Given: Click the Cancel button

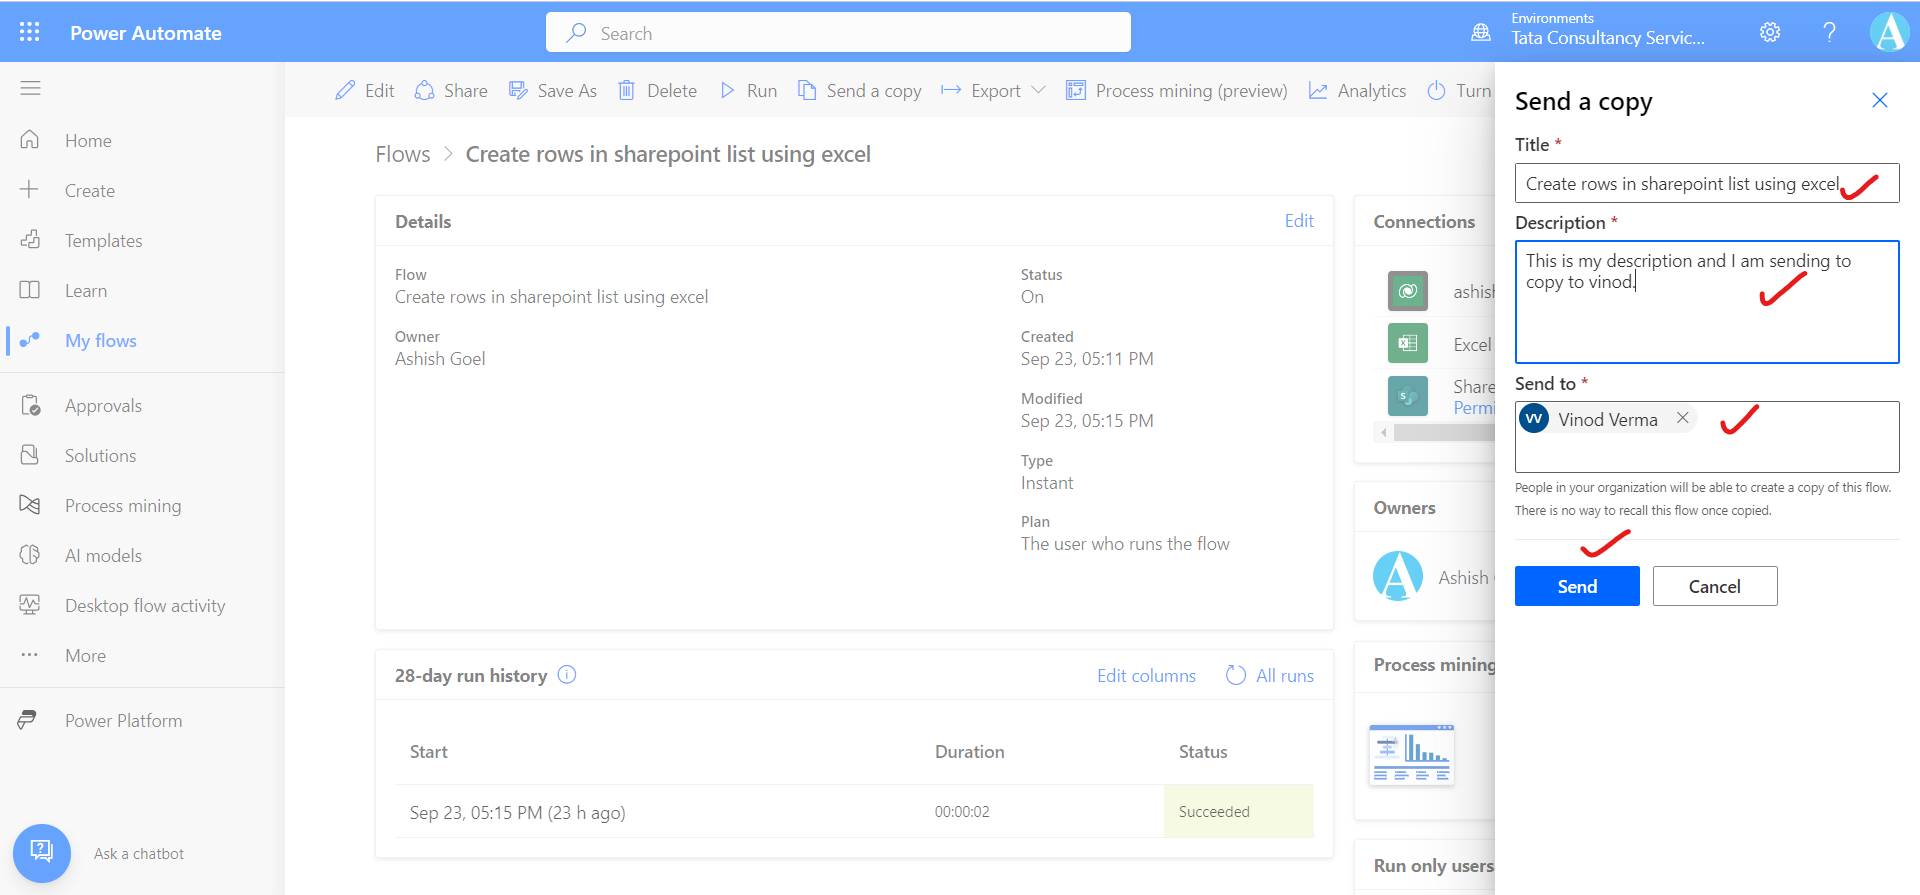Looking at the screenshot, I should tap(1714, 586).
